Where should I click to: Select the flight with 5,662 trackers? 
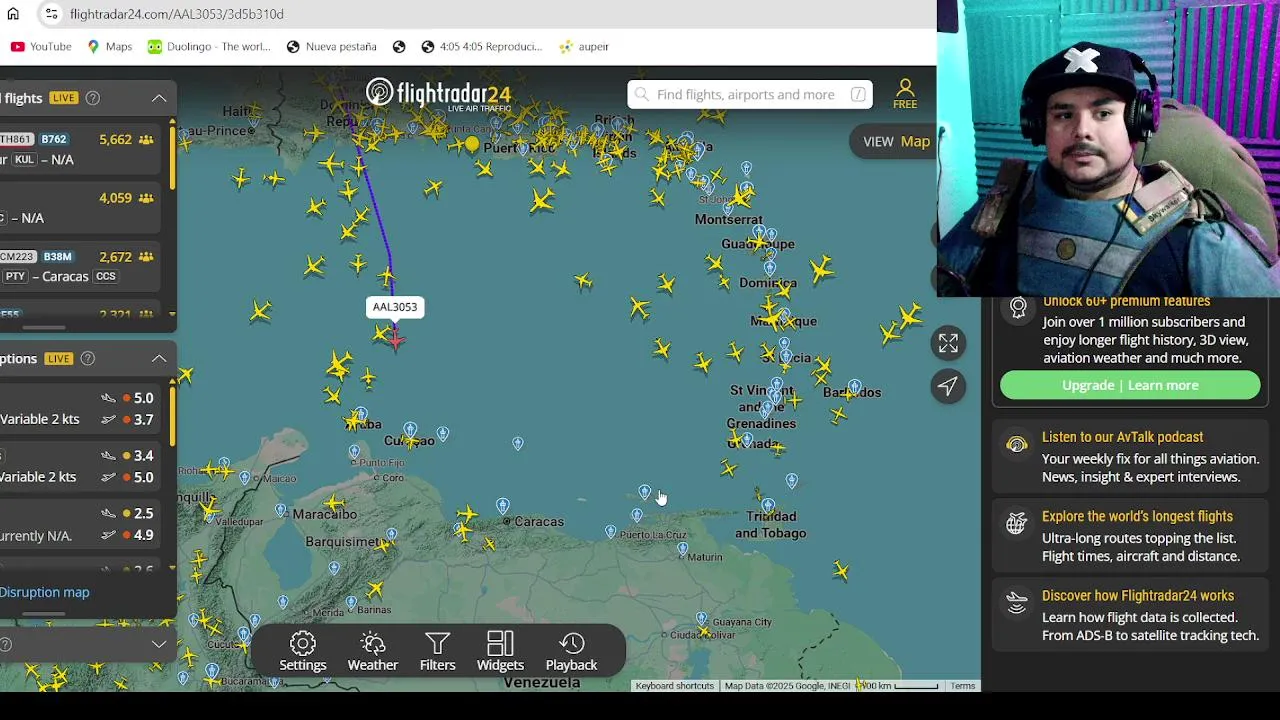point(80,149)
